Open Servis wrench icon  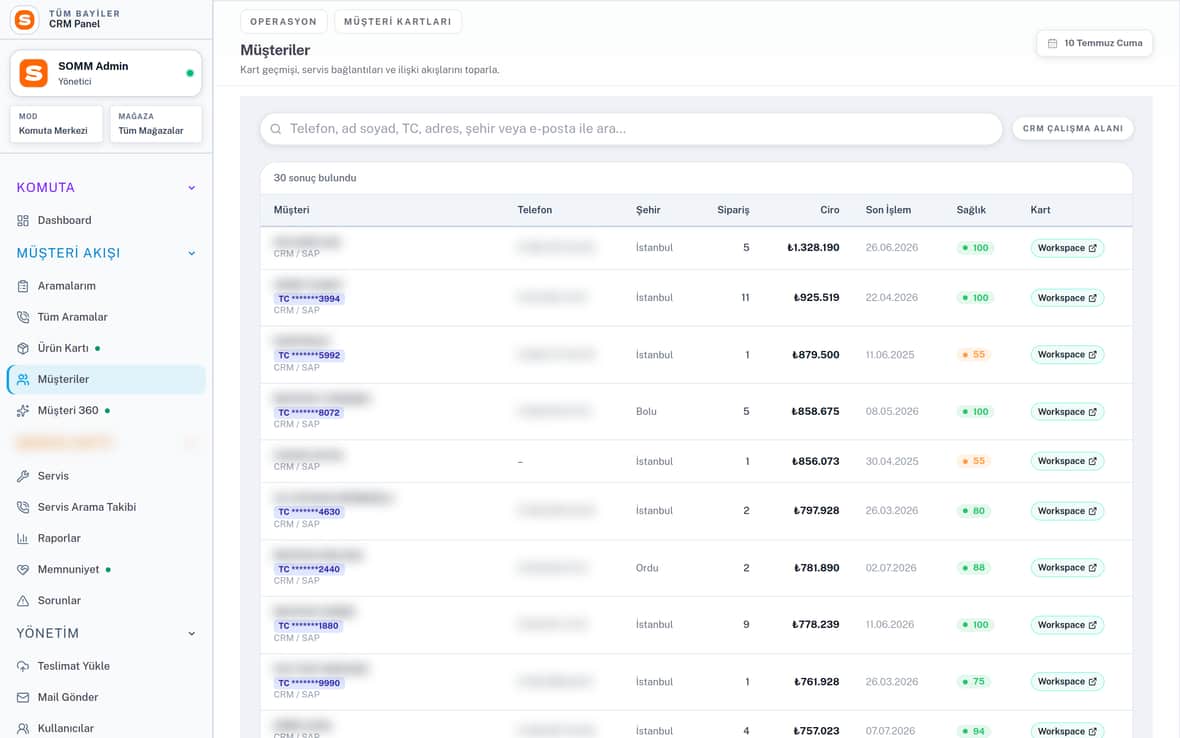point(23,476)
